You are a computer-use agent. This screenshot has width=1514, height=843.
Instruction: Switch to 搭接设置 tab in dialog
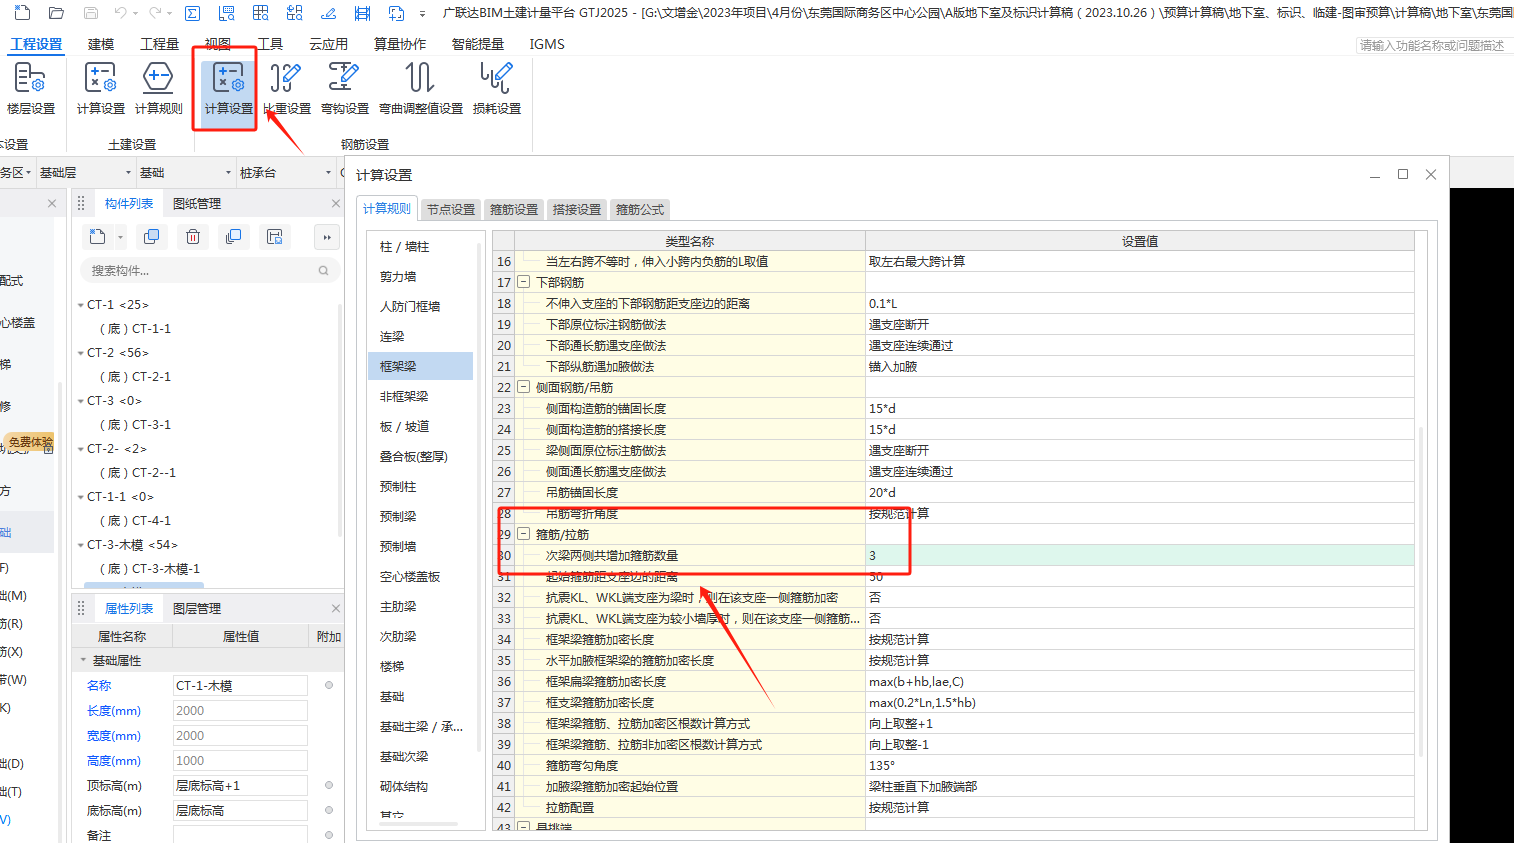pos(577,209)
